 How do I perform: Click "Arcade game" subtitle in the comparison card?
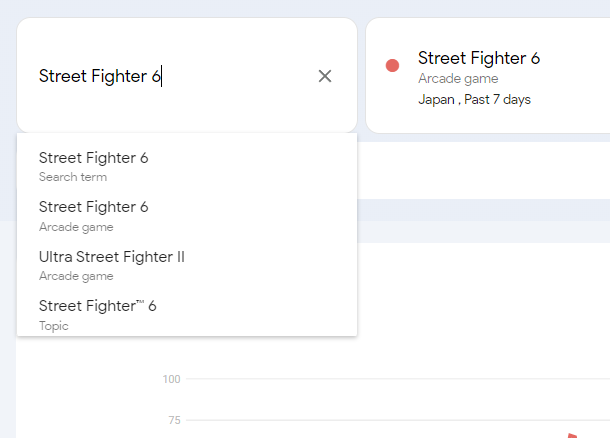coord(458,79)
